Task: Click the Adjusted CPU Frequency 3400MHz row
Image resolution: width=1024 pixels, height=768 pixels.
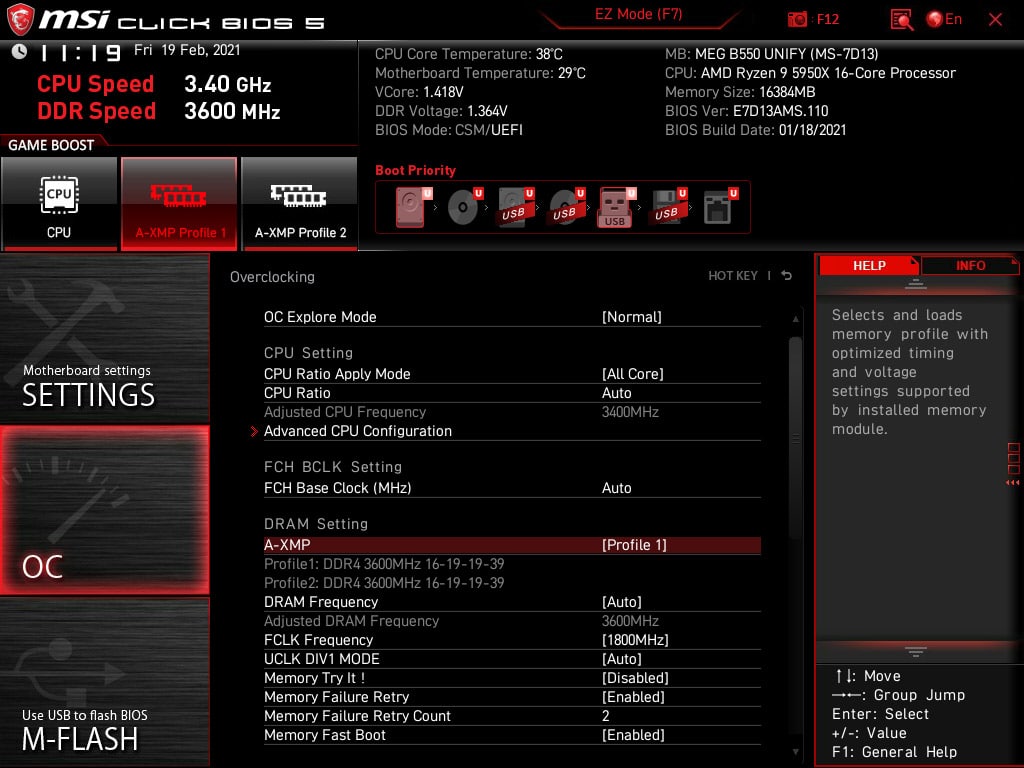Action: tap(512, 412)
